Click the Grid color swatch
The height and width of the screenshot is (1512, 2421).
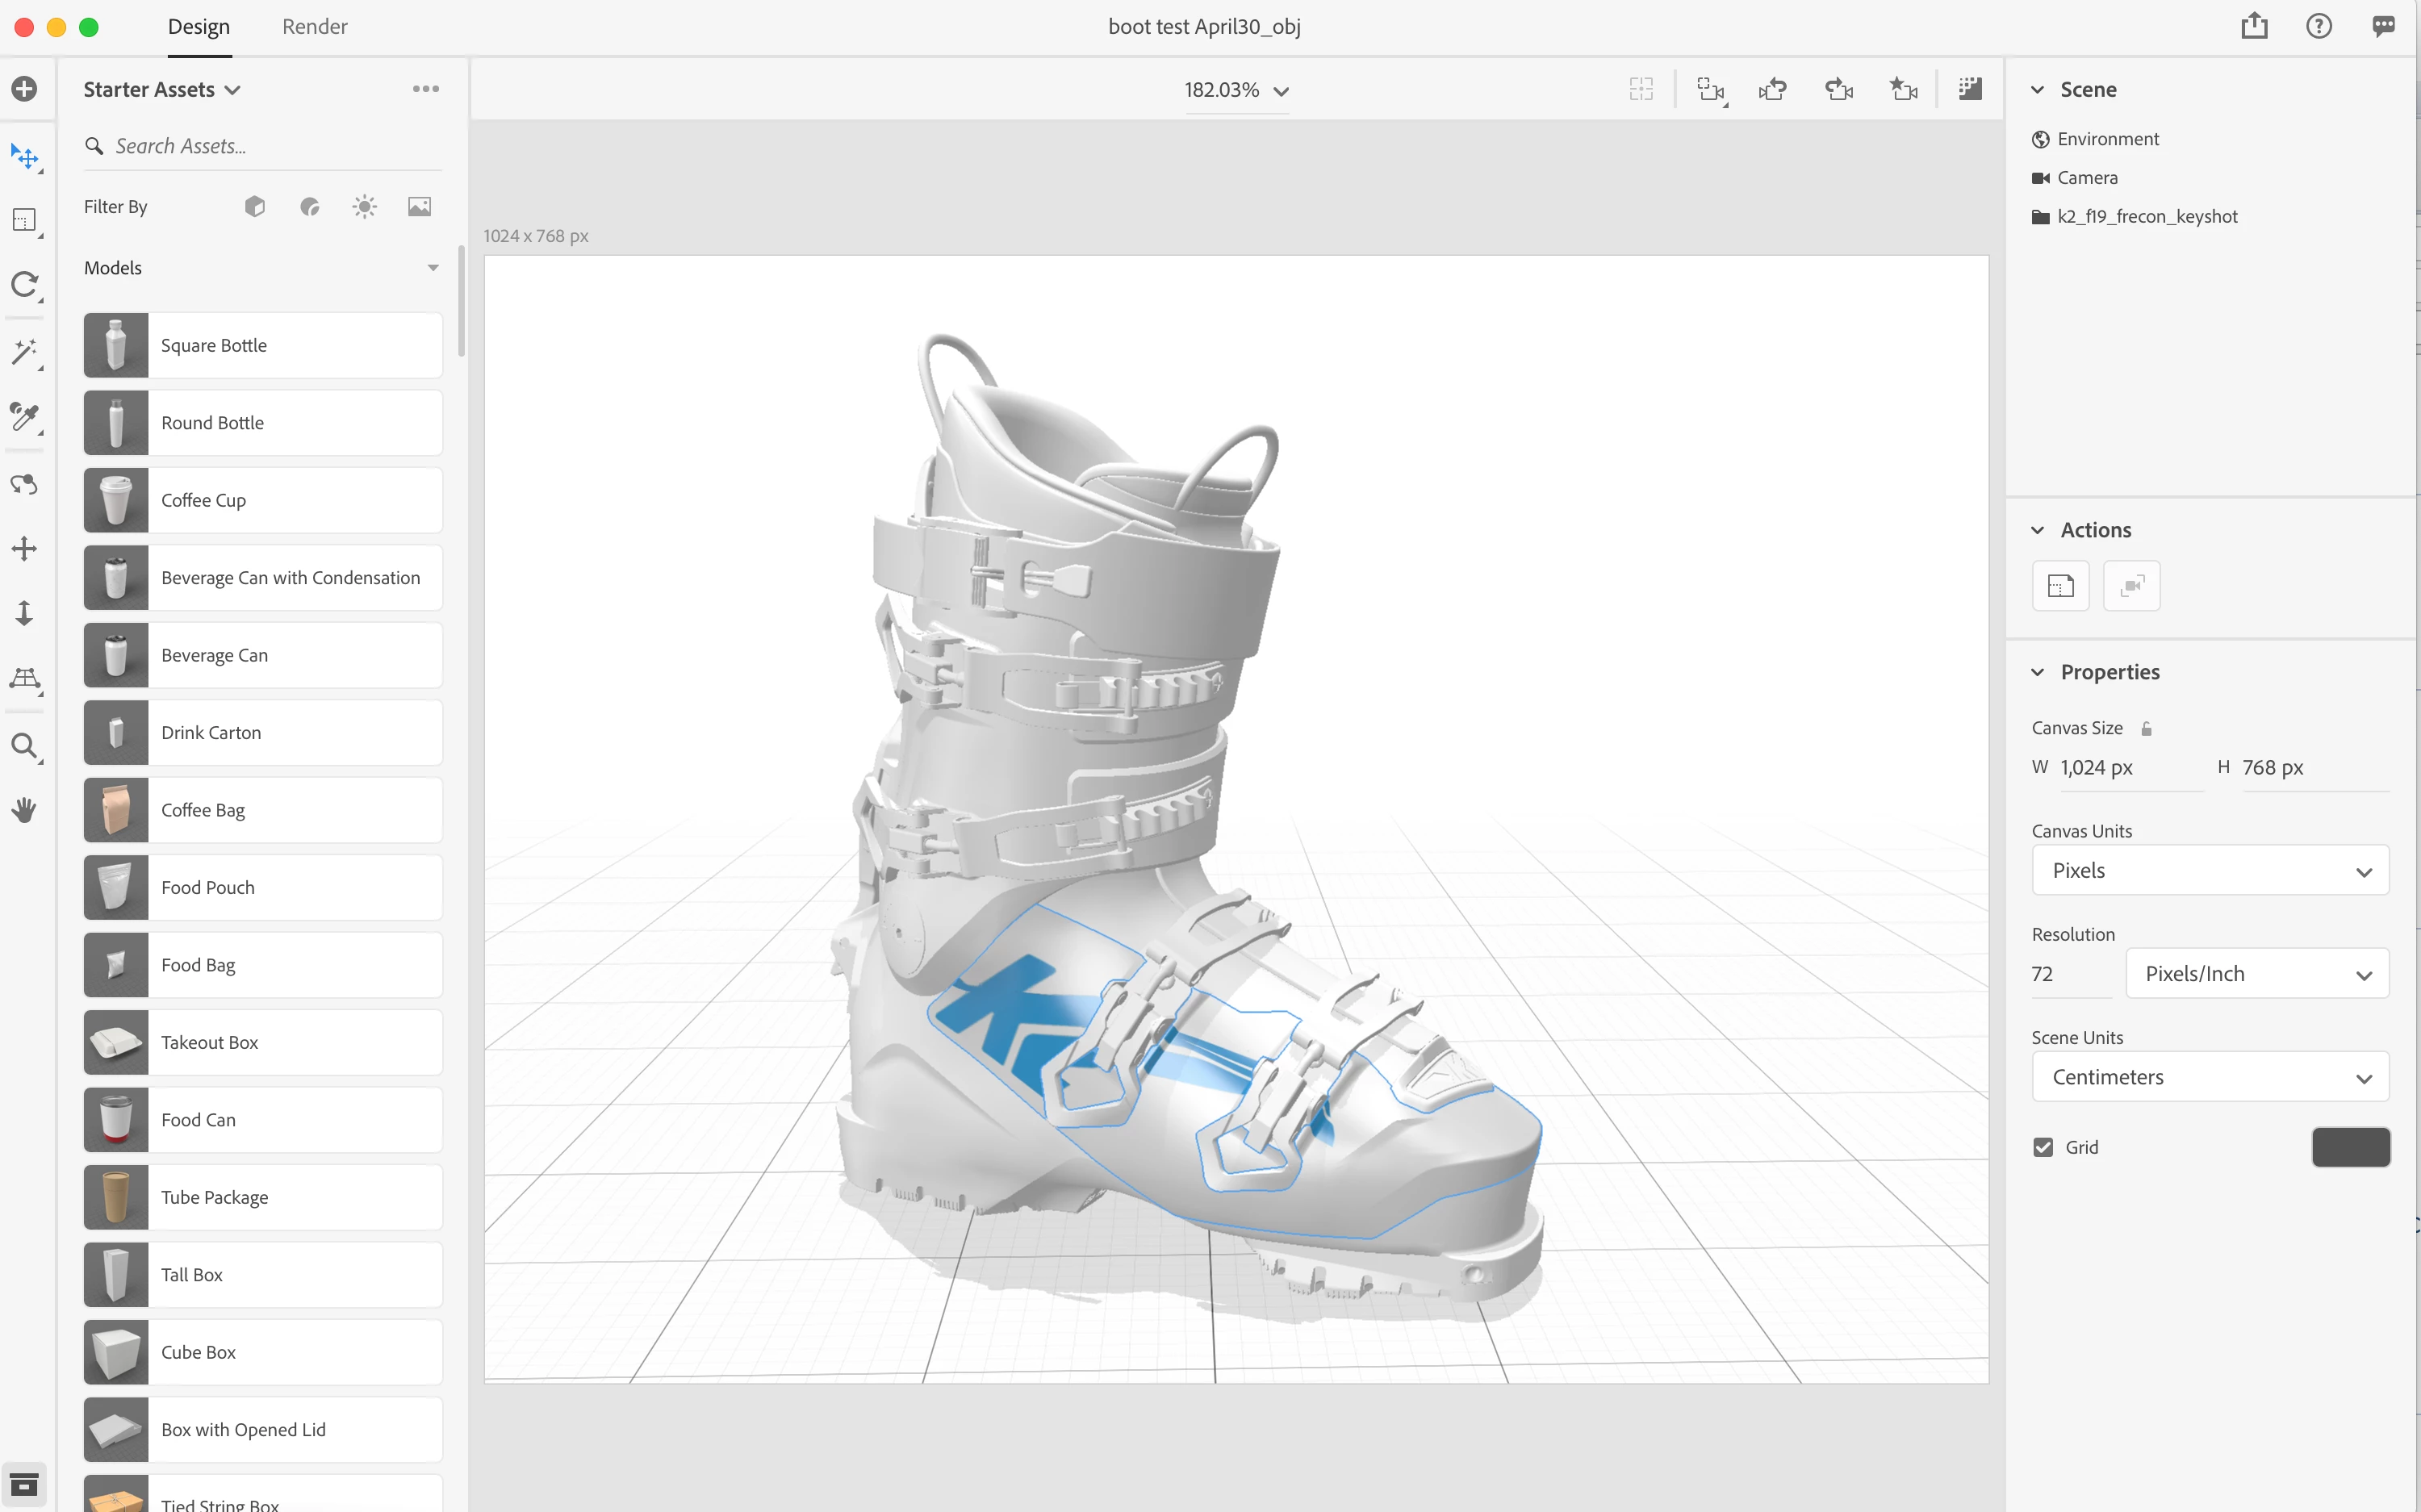pos(2350,1147)
